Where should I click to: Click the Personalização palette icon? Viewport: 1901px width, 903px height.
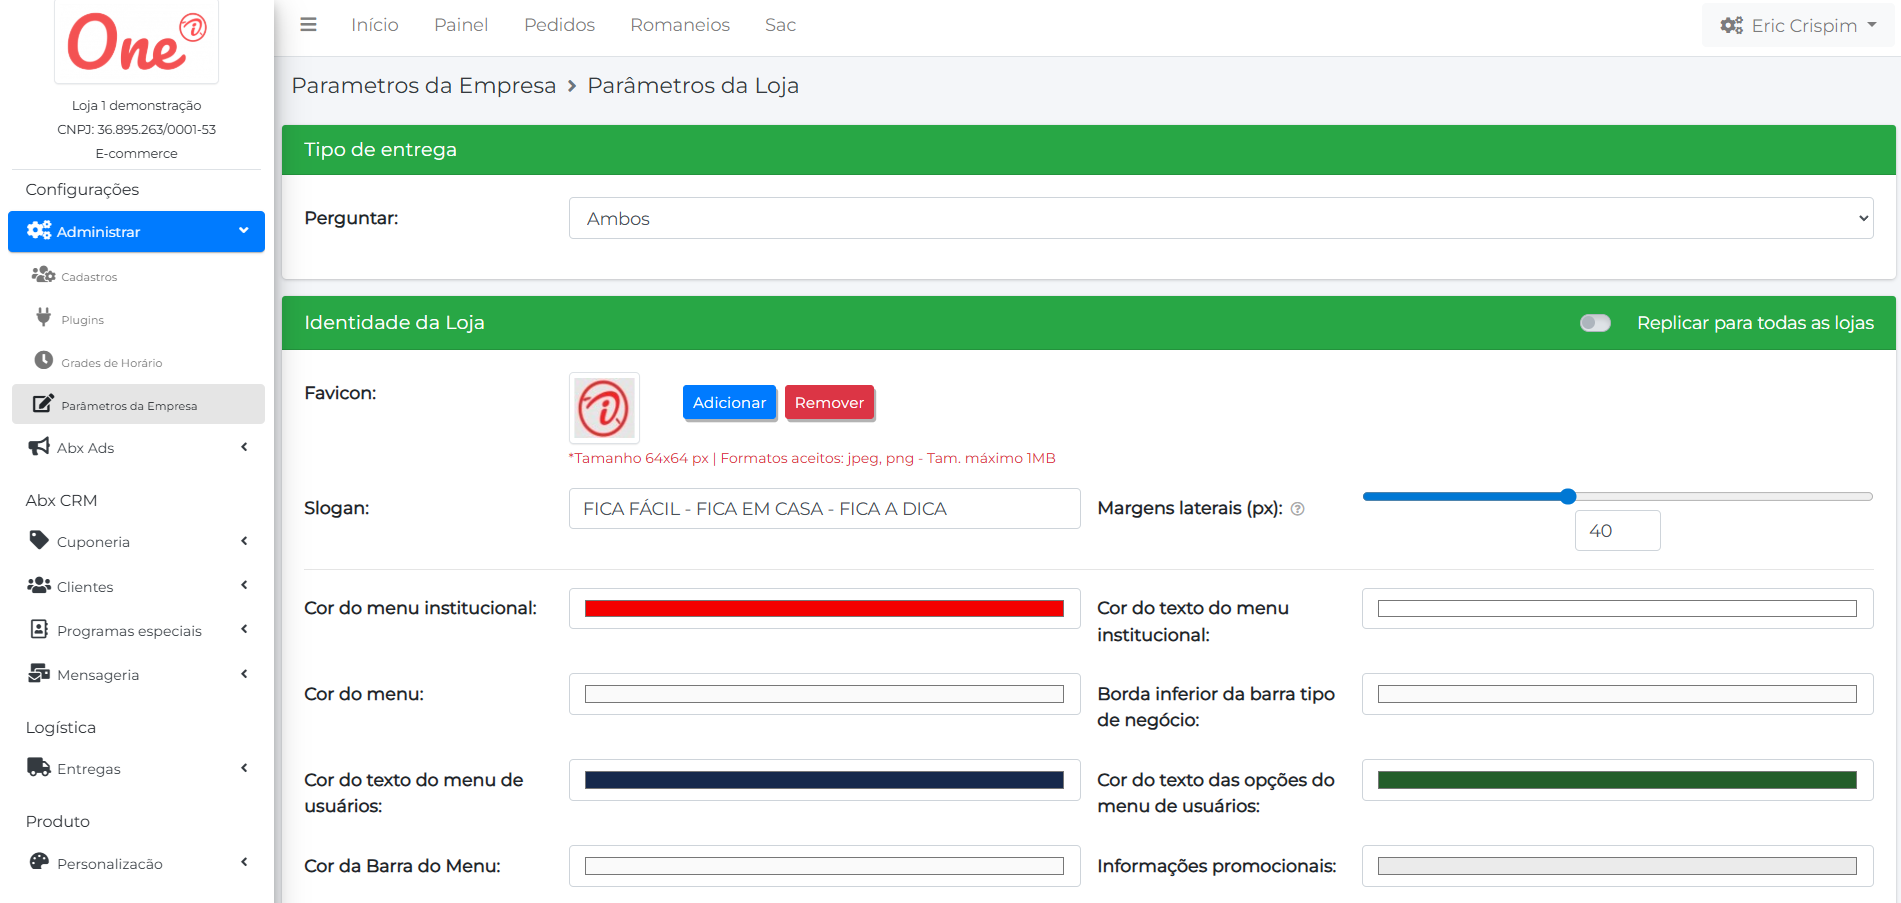click(x=39, y=862)
